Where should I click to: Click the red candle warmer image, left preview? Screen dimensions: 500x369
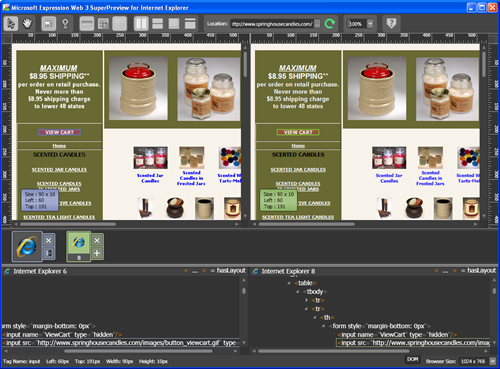click(138, 88)
